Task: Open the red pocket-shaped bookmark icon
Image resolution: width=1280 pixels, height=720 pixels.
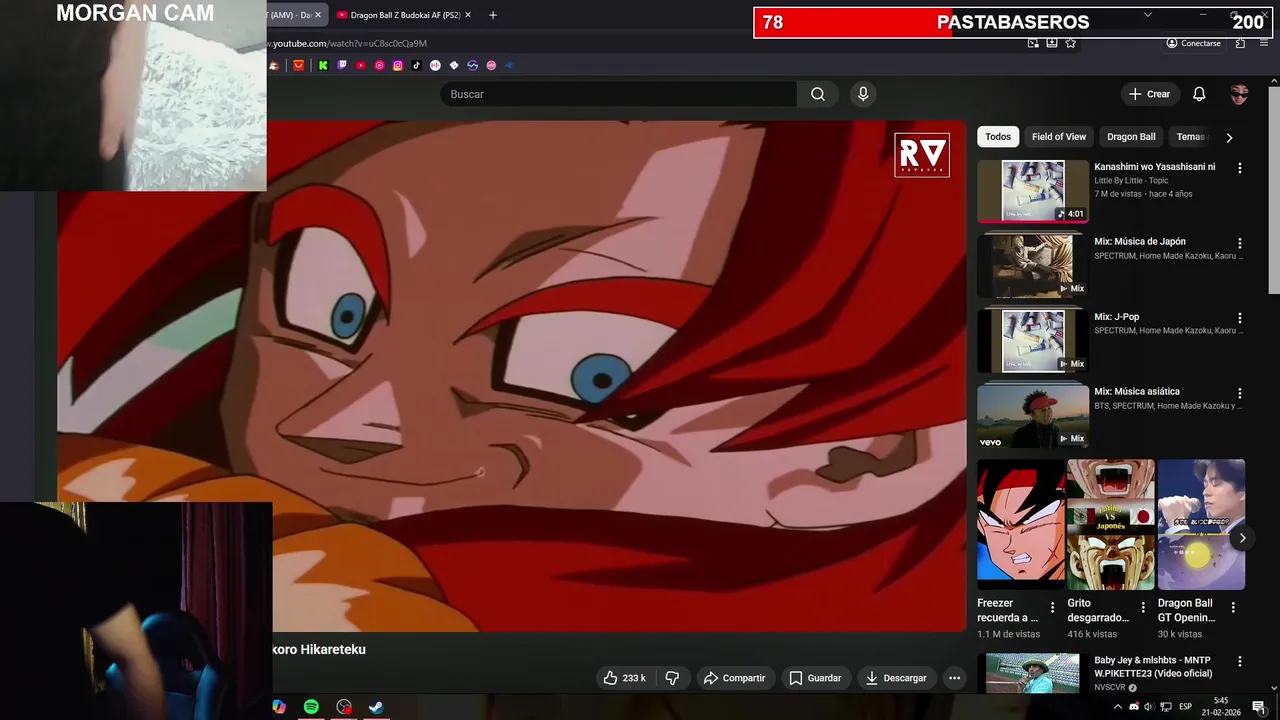Action: coord(298,65)
